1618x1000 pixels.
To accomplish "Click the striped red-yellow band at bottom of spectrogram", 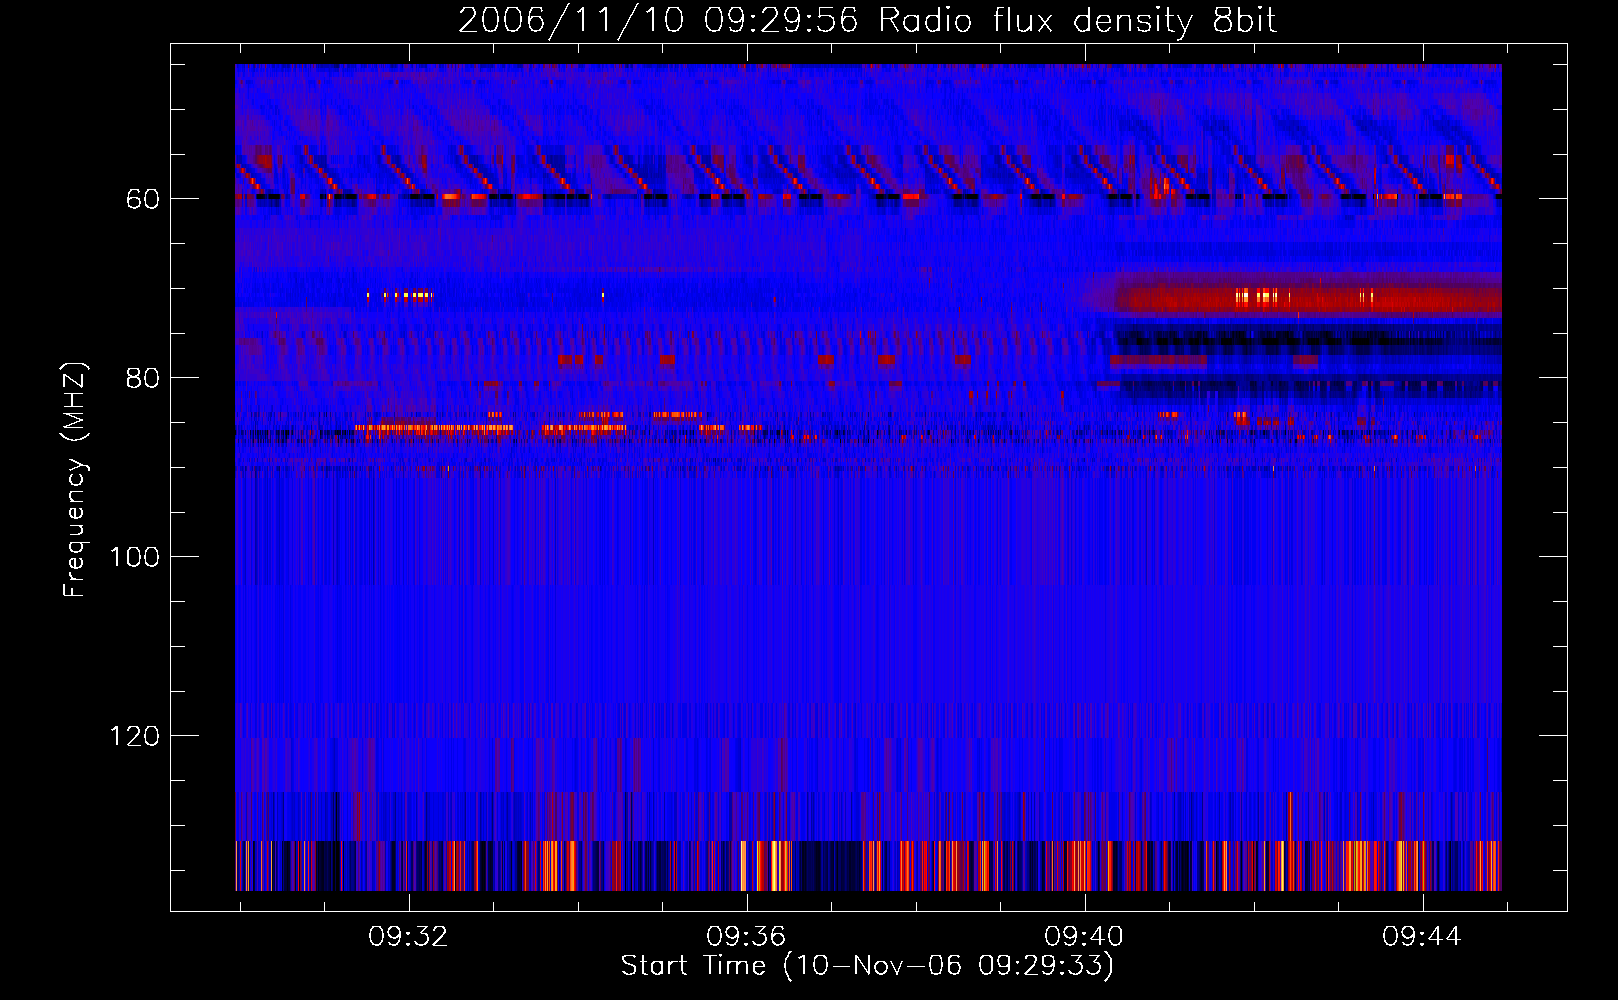I will pos(868,866).
